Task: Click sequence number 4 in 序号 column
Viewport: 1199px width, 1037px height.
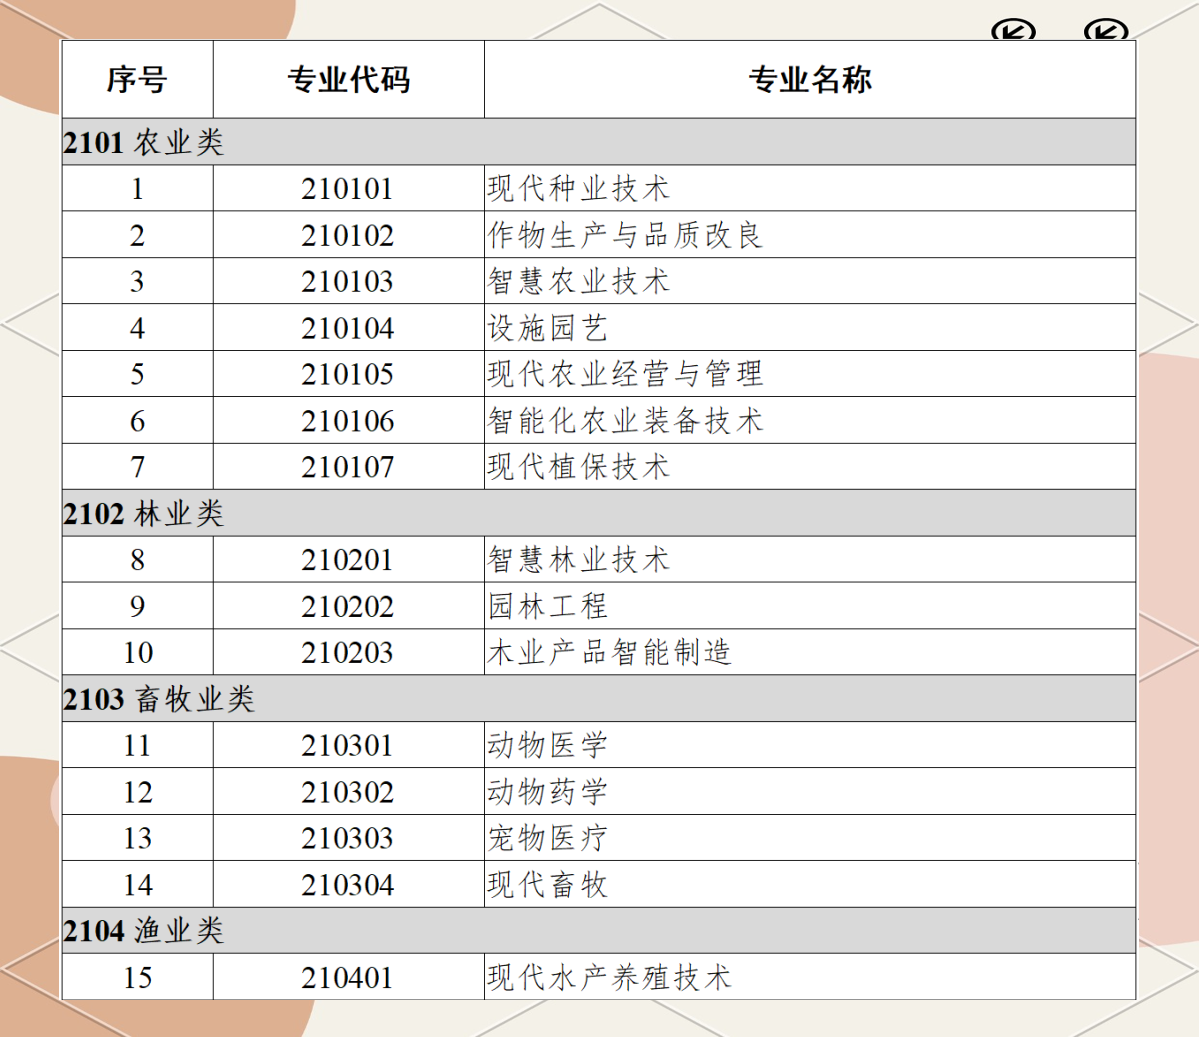Action: point(137,328)
